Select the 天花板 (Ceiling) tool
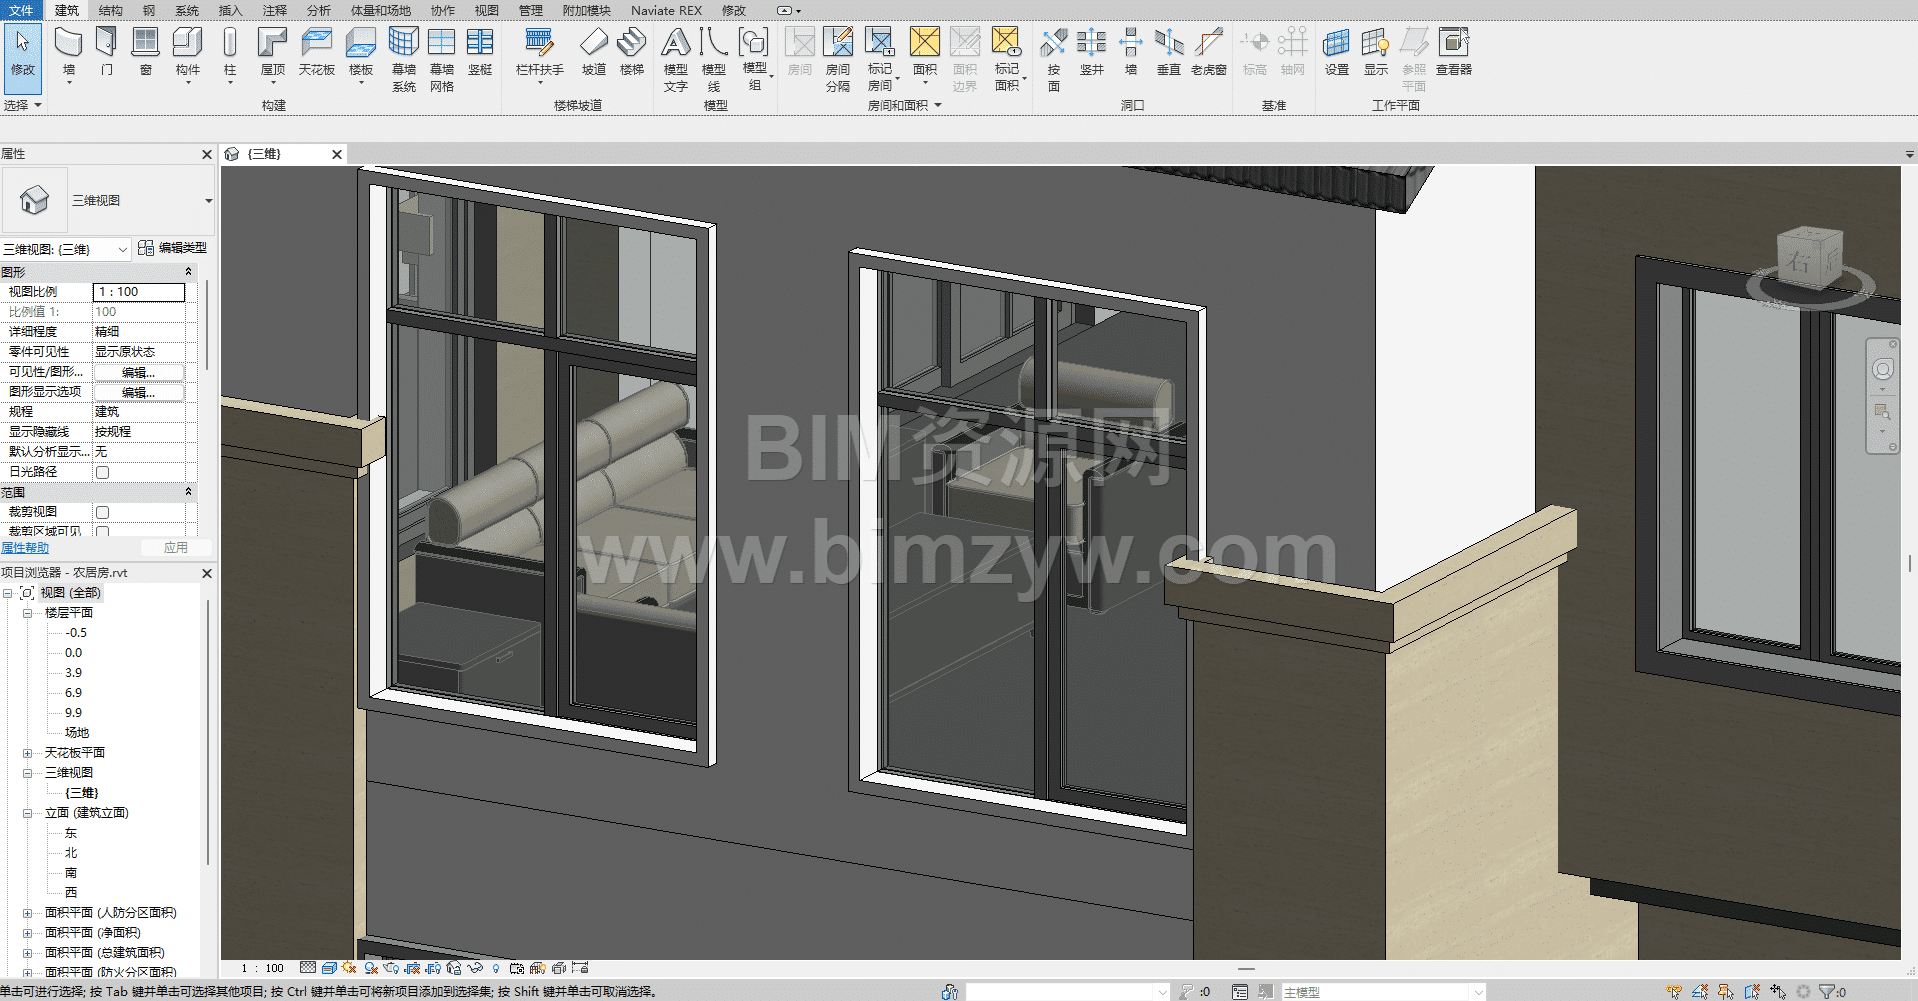Image resolution: width=1918 pixels, height=1001 pixels. point(316,52)
